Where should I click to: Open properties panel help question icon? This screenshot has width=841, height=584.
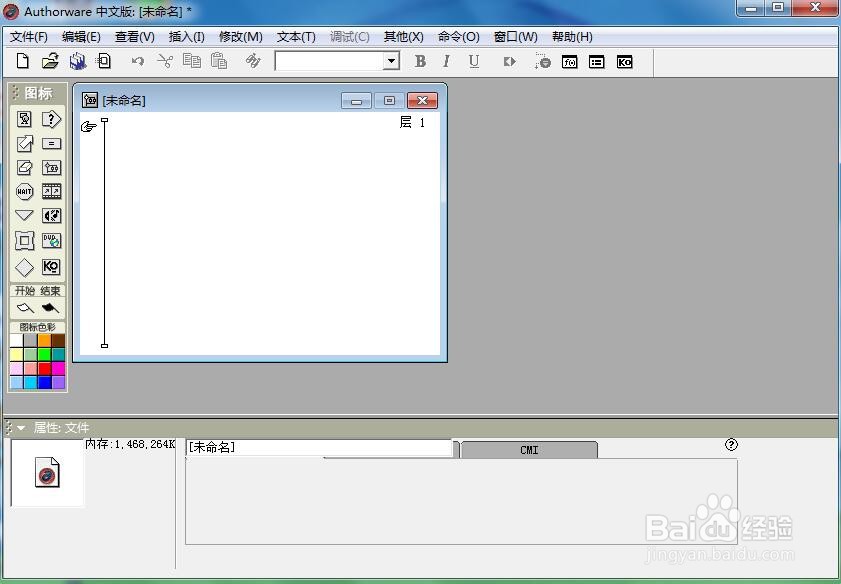731,445
